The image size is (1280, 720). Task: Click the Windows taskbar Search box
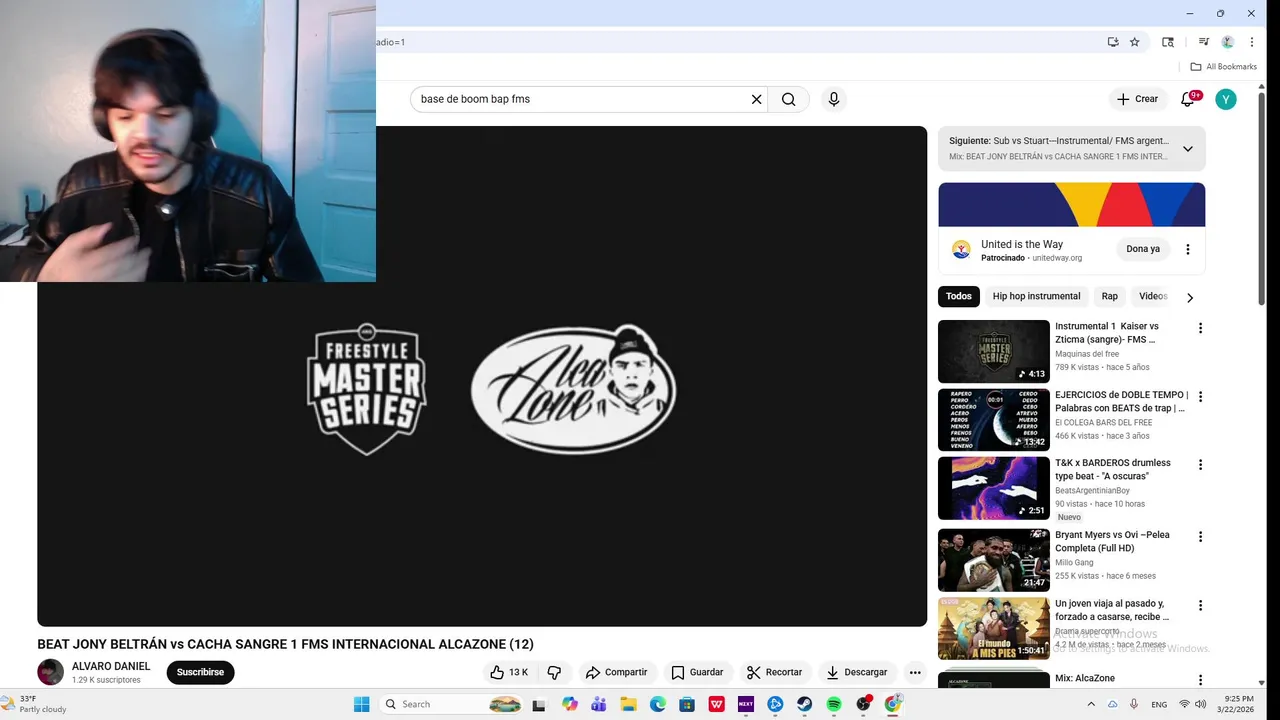pos(453,704)
